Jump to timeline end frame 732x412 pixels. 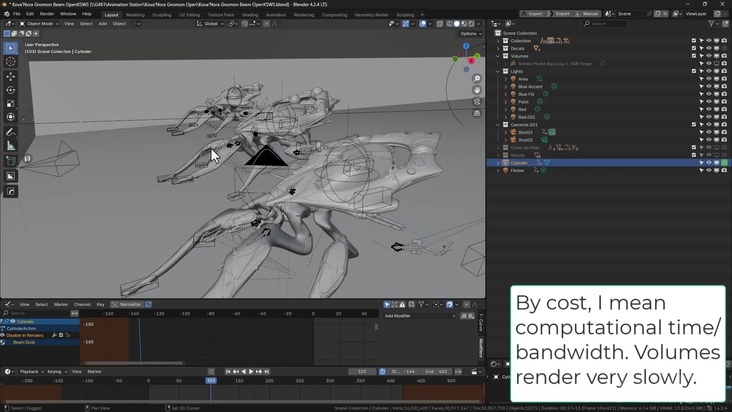tap(267, 371)
